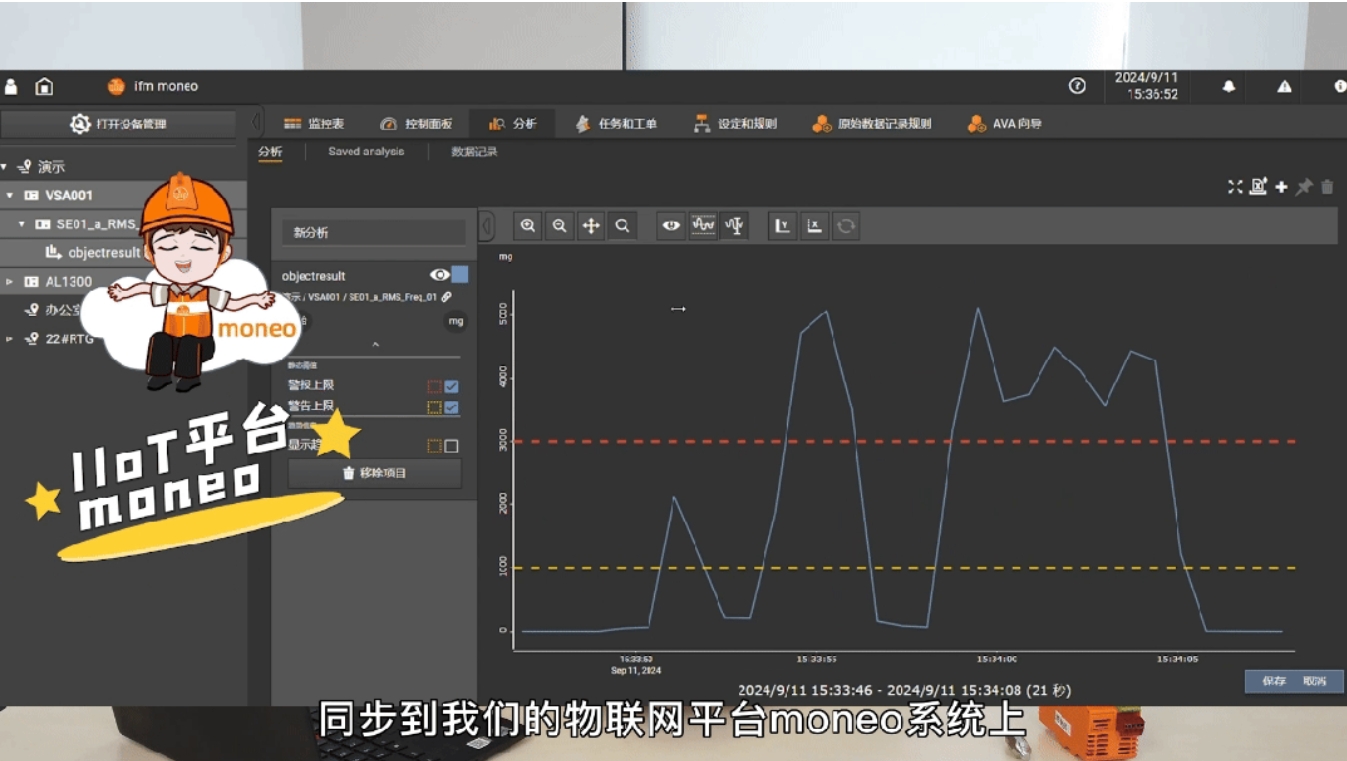Open the 监控表 tab

click(x=314, y=124)
